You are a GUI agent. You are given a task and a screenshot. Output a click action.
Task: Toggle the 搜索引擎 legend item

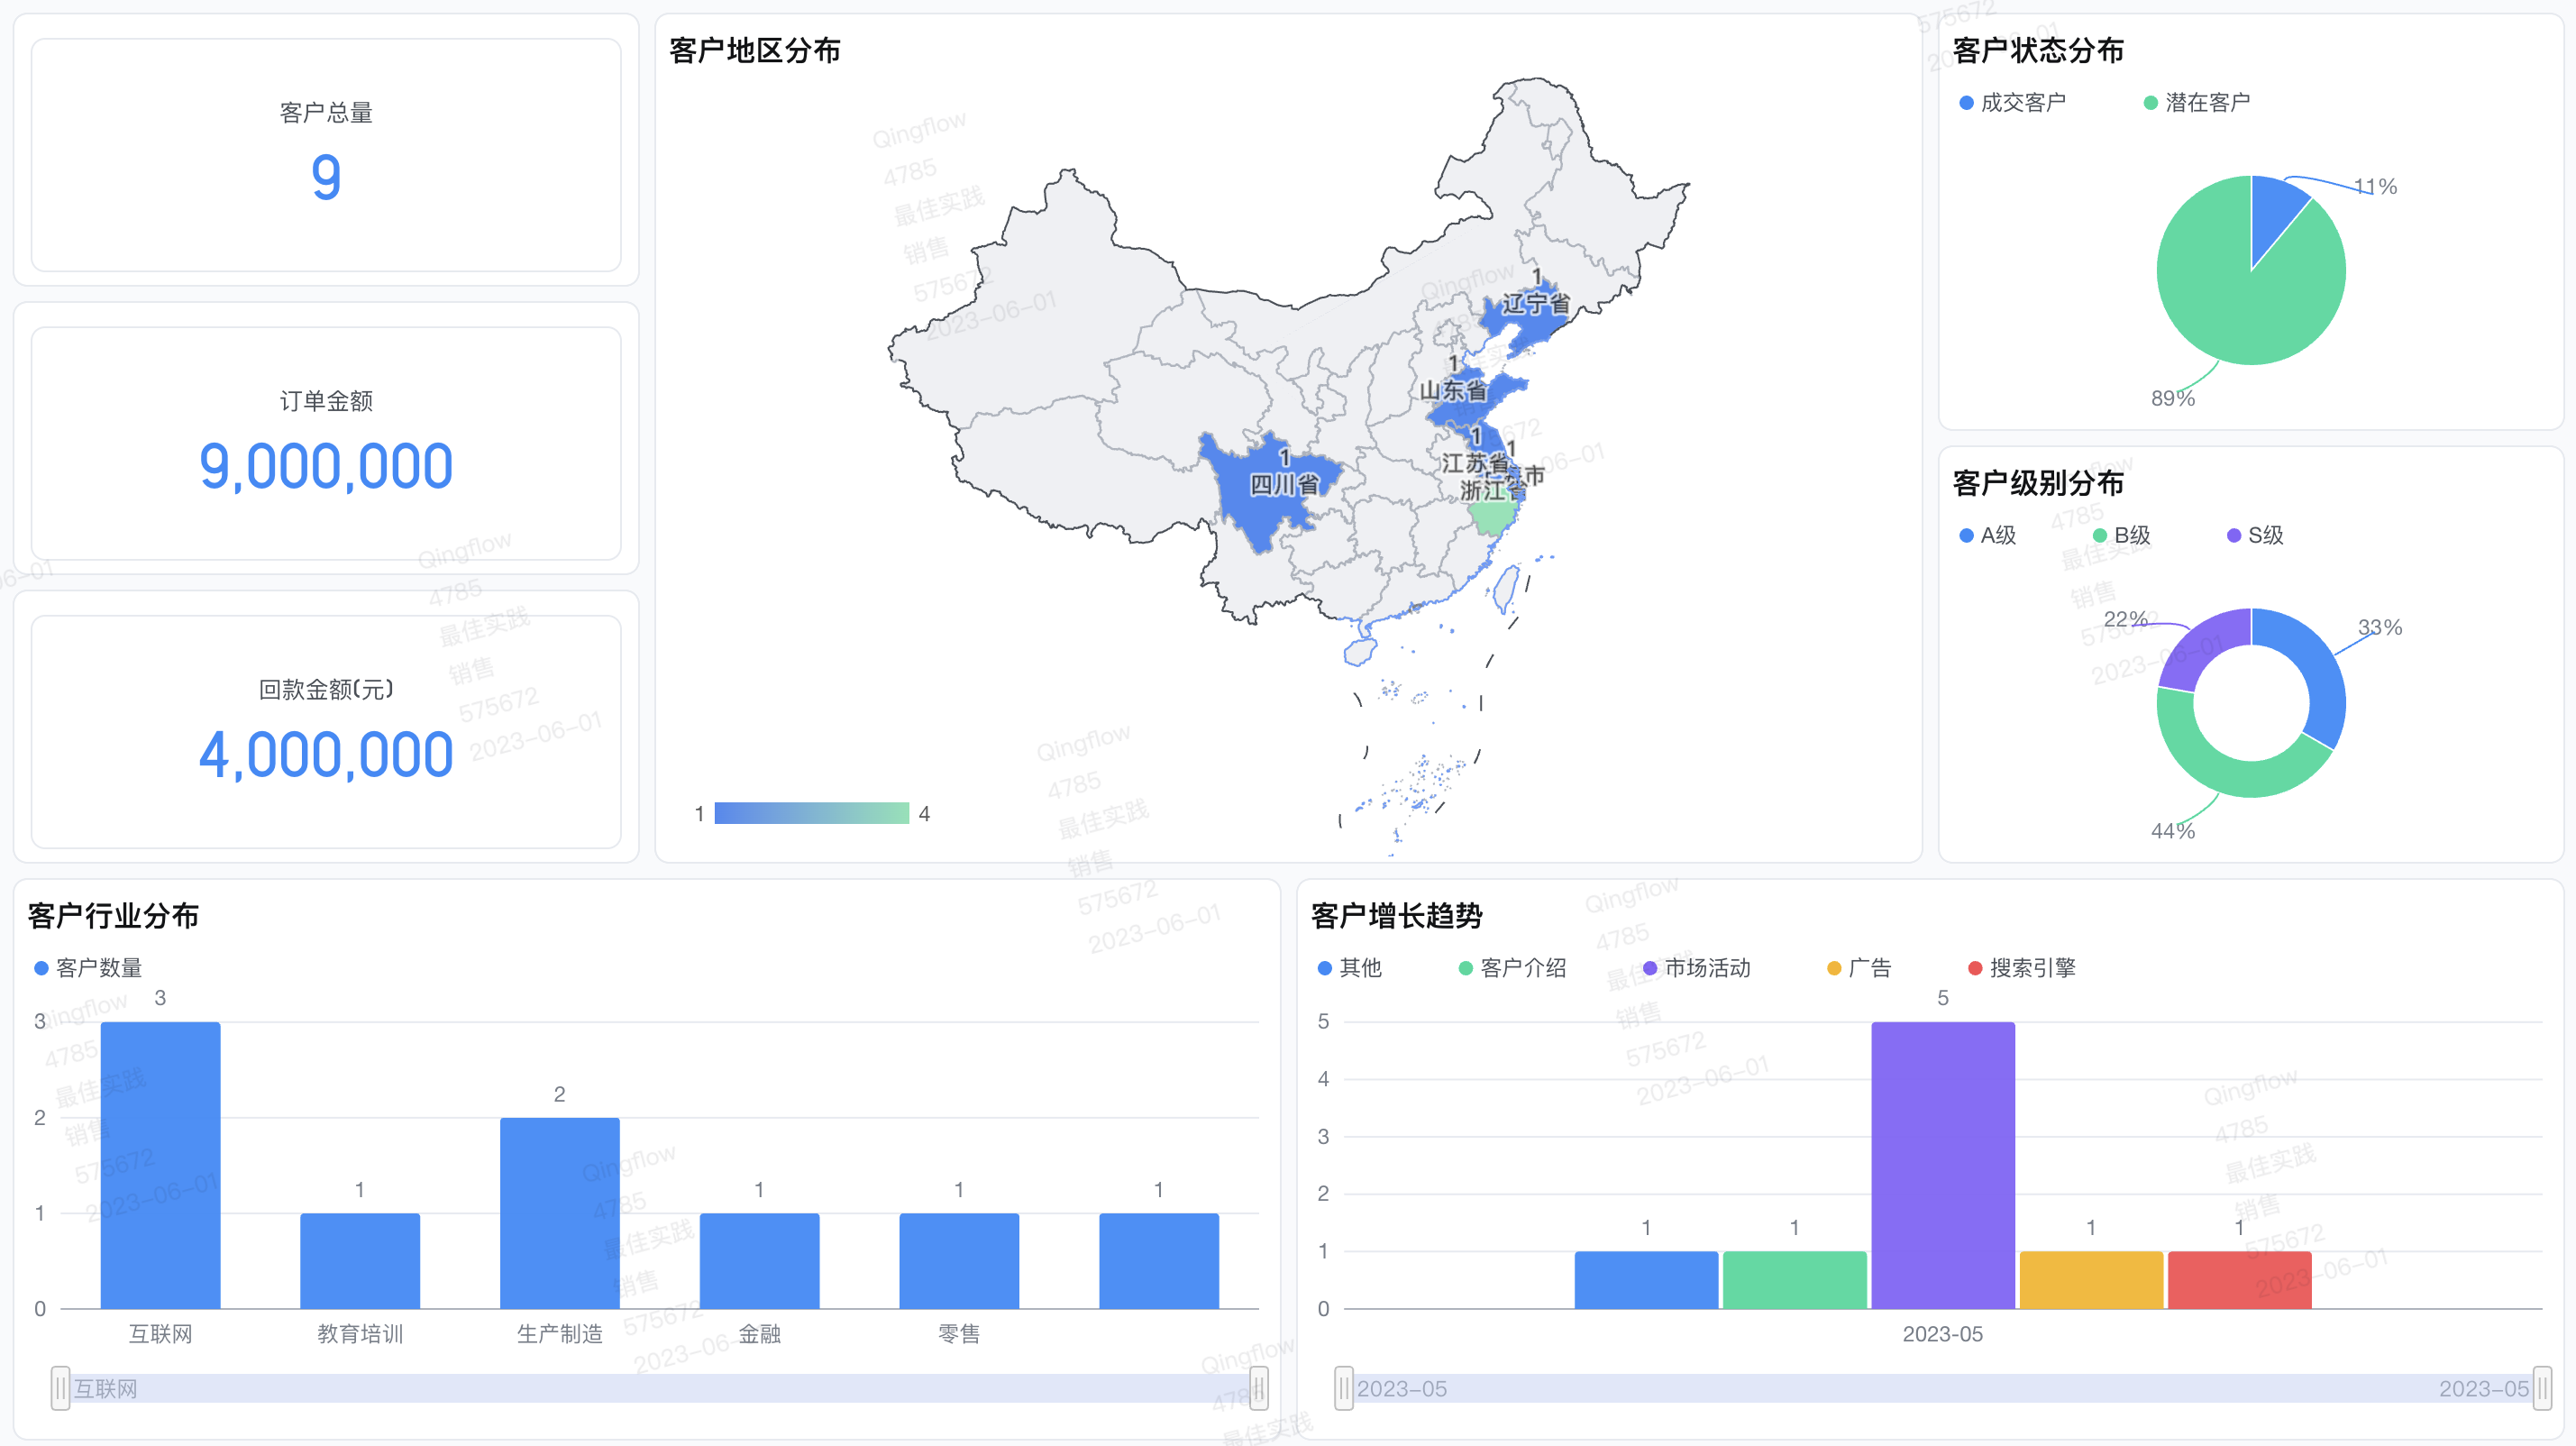point(2021,968)
